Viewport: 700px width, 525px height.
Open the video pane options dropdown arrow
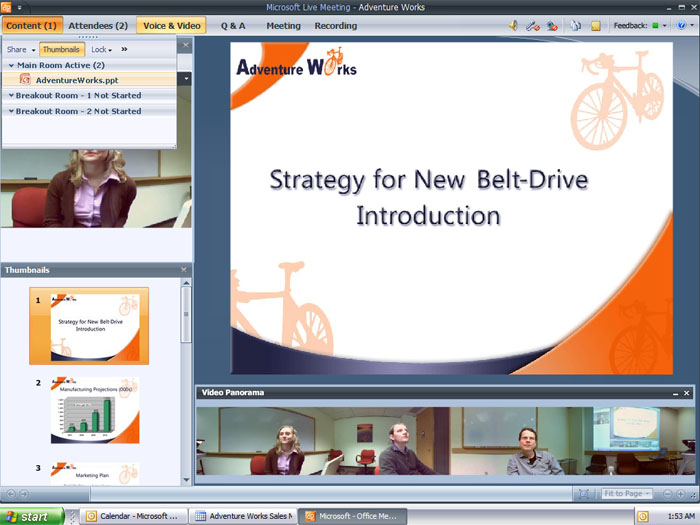tap(186, 79)
